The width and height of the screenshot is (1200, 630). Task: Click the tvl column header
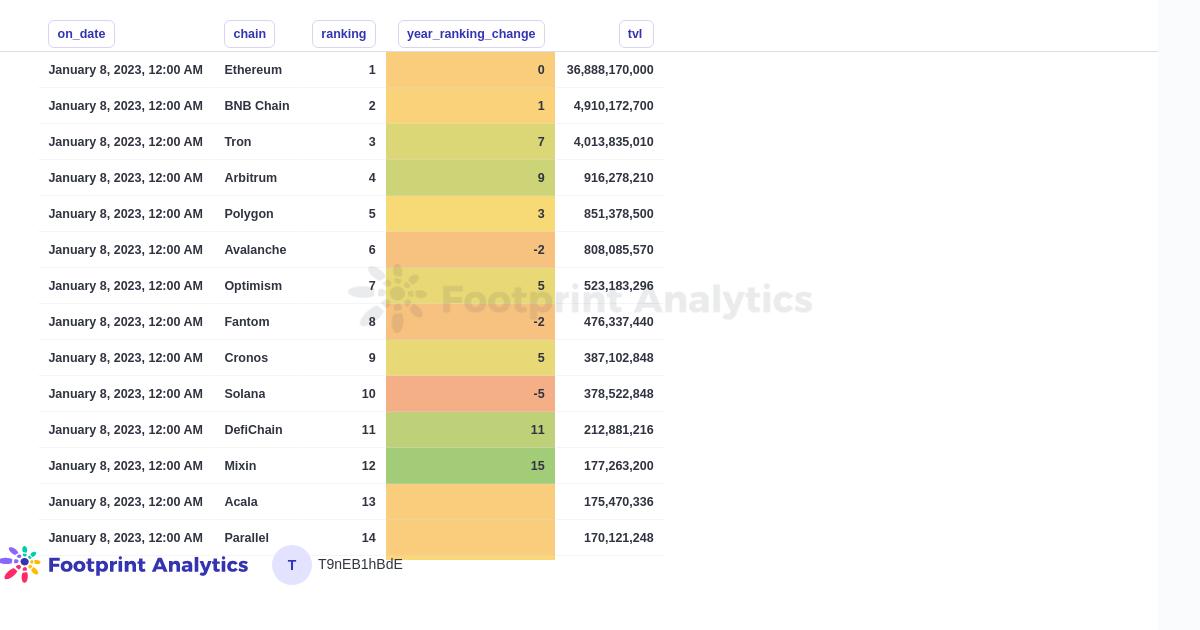tap(635, 34)
